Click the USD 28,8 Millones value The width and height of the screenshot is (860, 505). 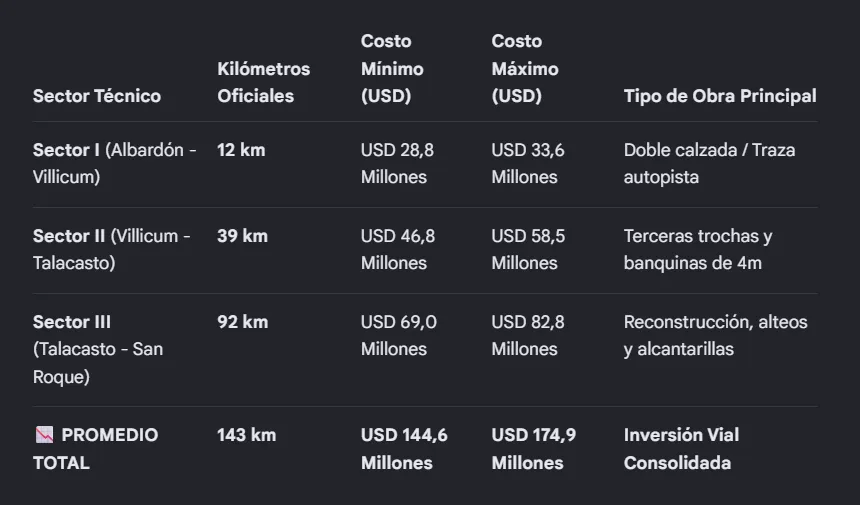[x=398, y=163]
